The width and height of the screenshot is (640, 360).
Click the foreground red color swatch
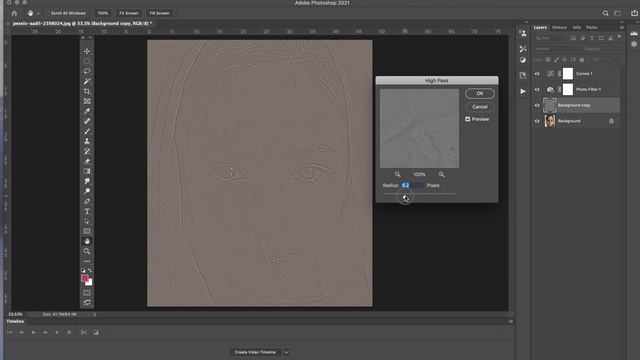(84, 278)
